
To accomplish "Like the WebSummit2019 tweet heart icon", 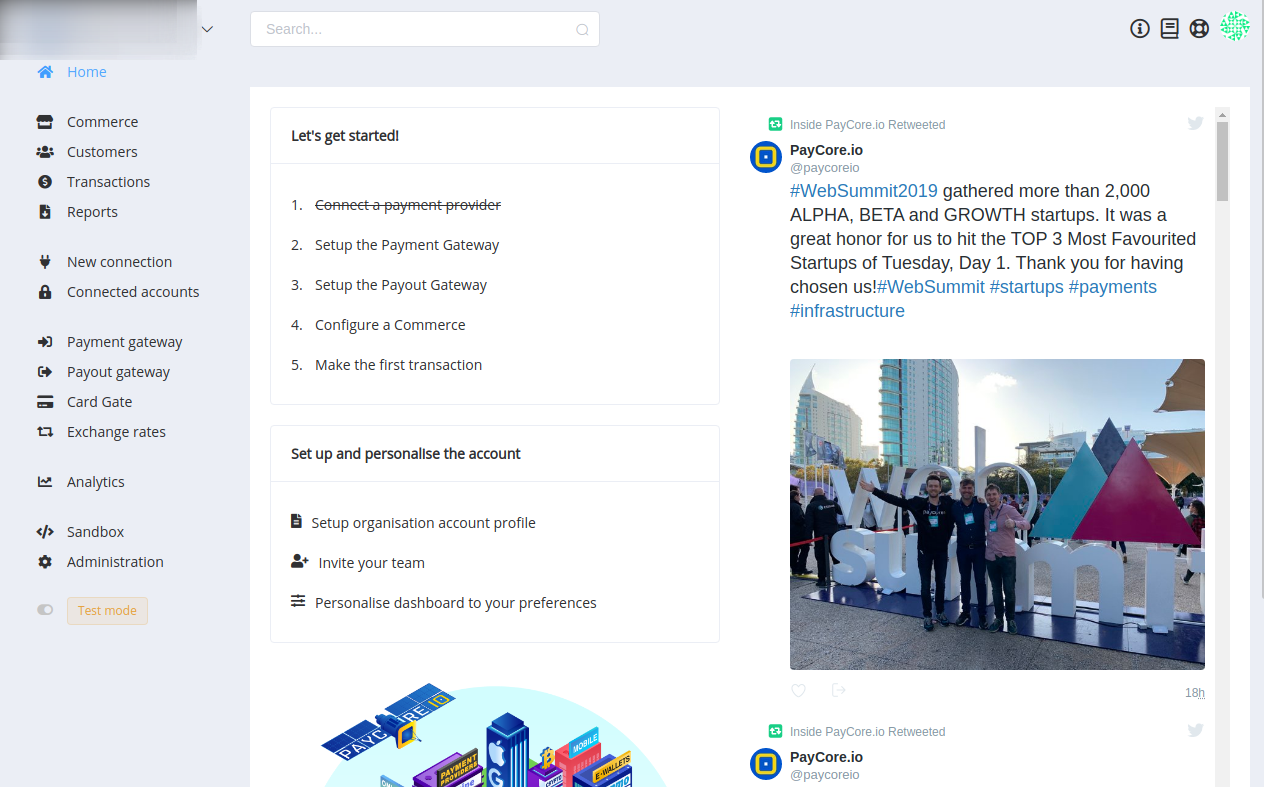I will 798,690.
